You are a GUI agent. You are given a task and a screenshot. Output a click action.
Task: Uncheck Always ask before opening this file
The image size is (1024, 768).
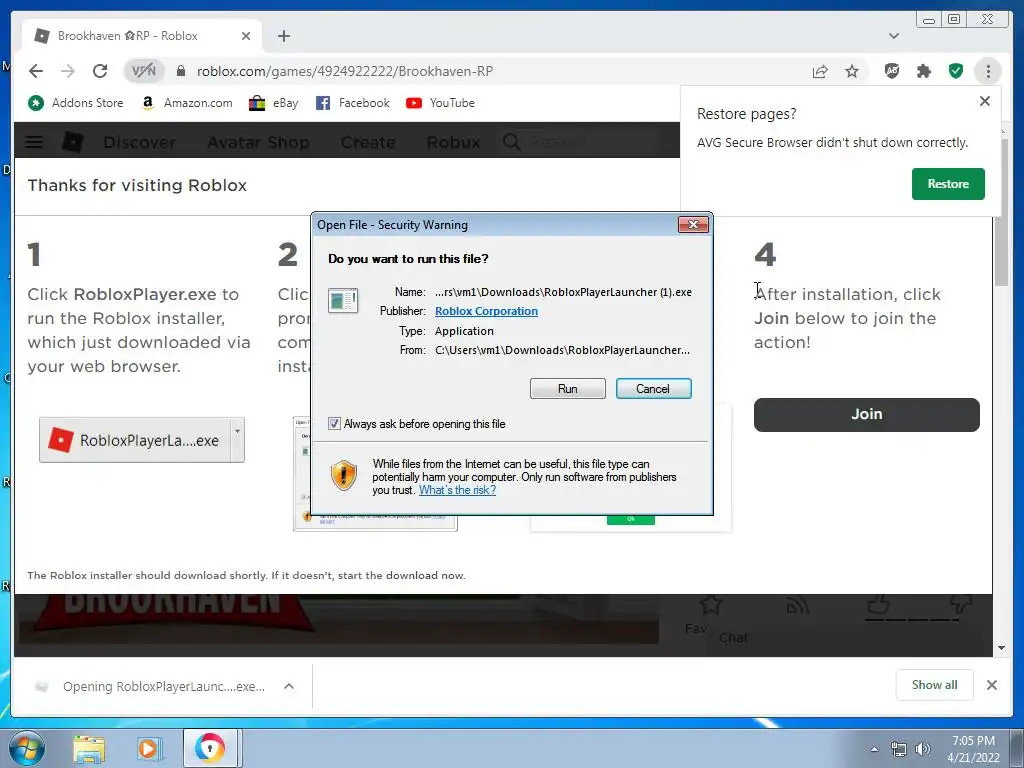pyautogui.click(x=334, y=423)
